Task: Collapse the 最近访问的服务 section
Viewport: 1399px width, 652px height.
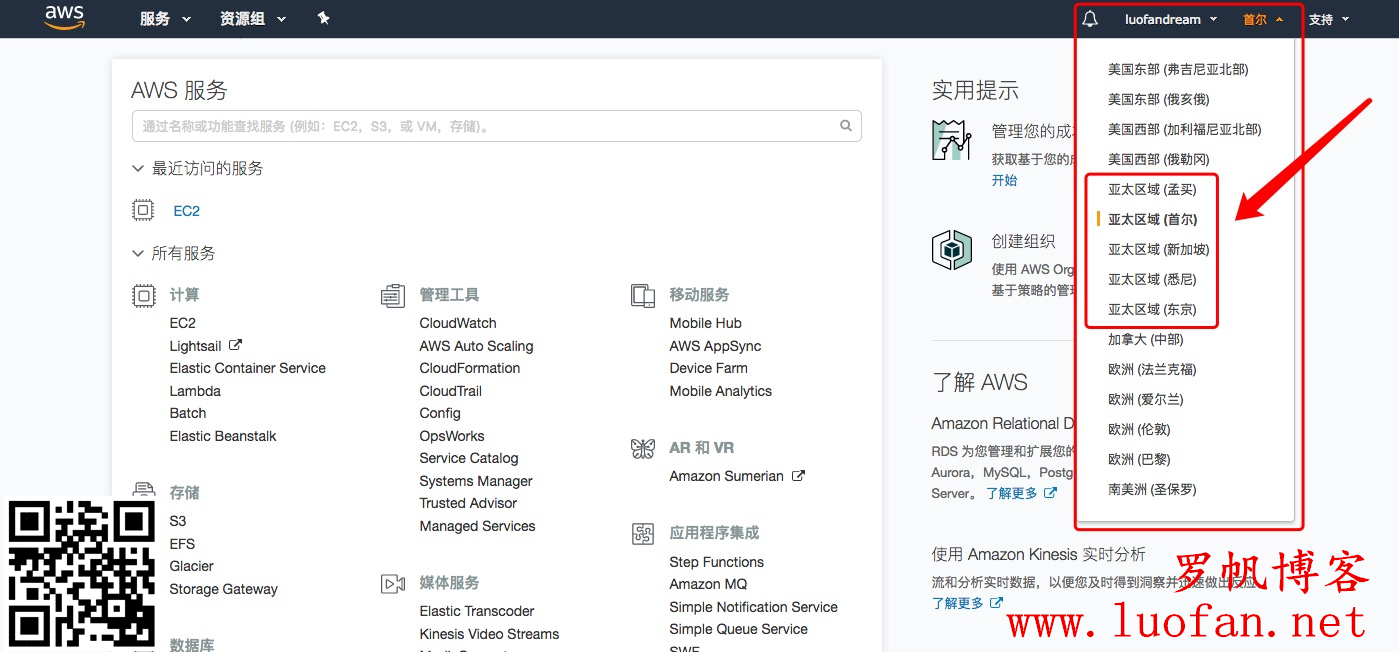Action: point(198,168)
